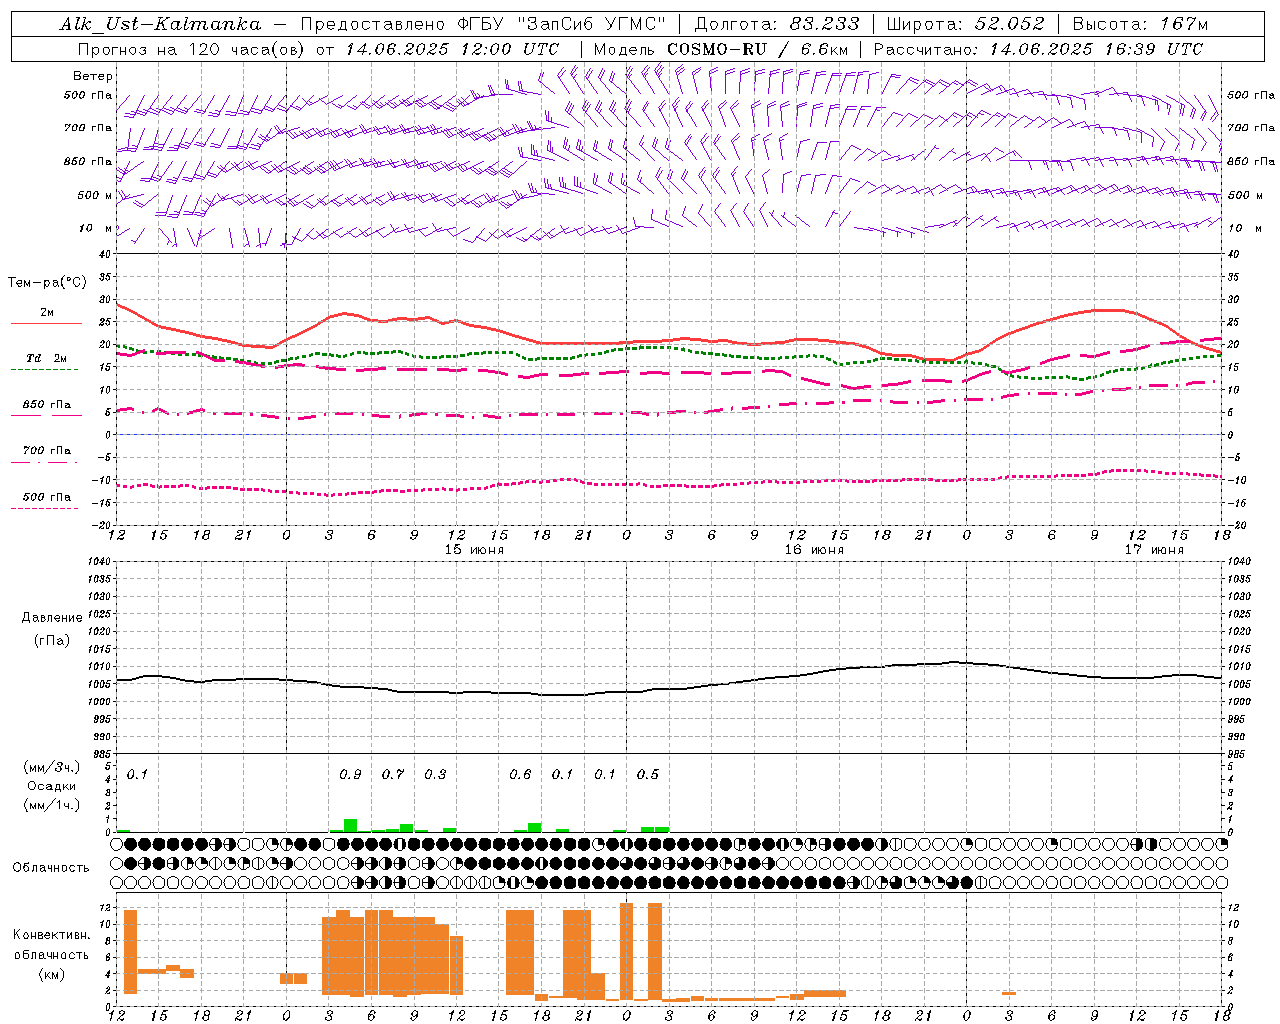Click the 0.3 precipitation value

pos(435,775)
